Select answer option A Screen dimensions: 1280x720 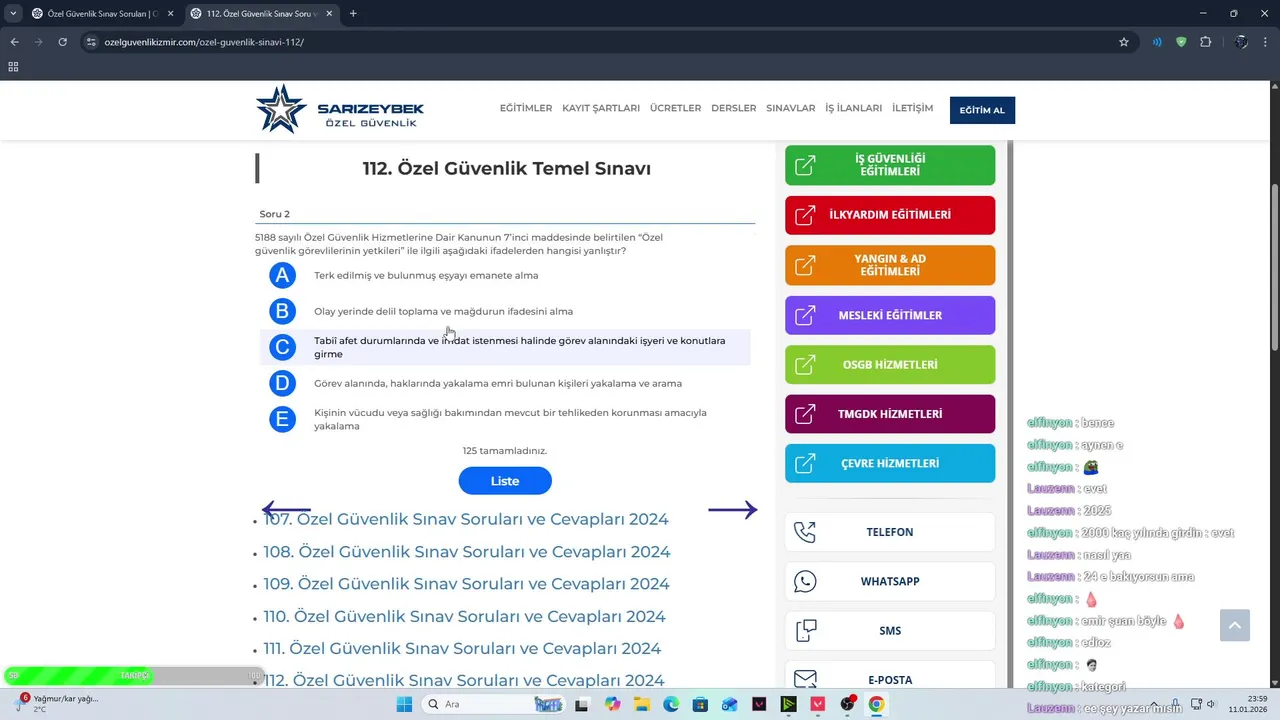(282, 276)
